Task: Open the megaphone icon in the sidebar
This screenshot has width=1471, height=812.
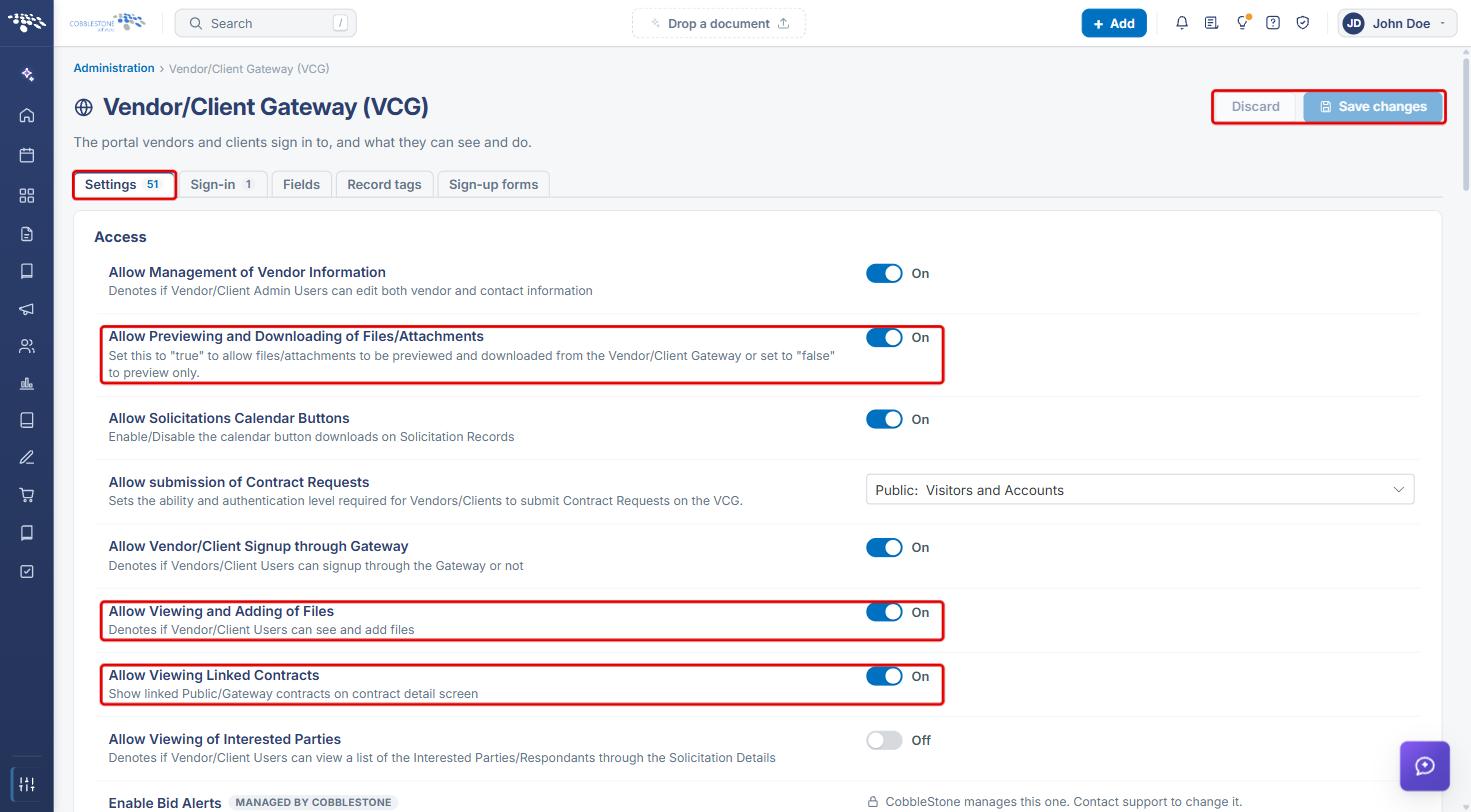Action: click(x=27, y=309)
